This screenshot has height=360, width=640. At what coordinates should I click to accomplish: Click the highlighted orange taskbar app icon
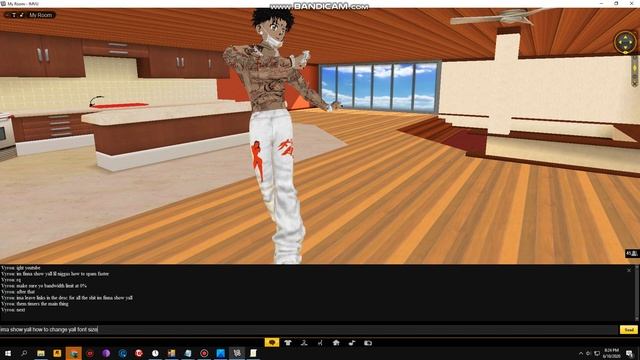(73, 353)
